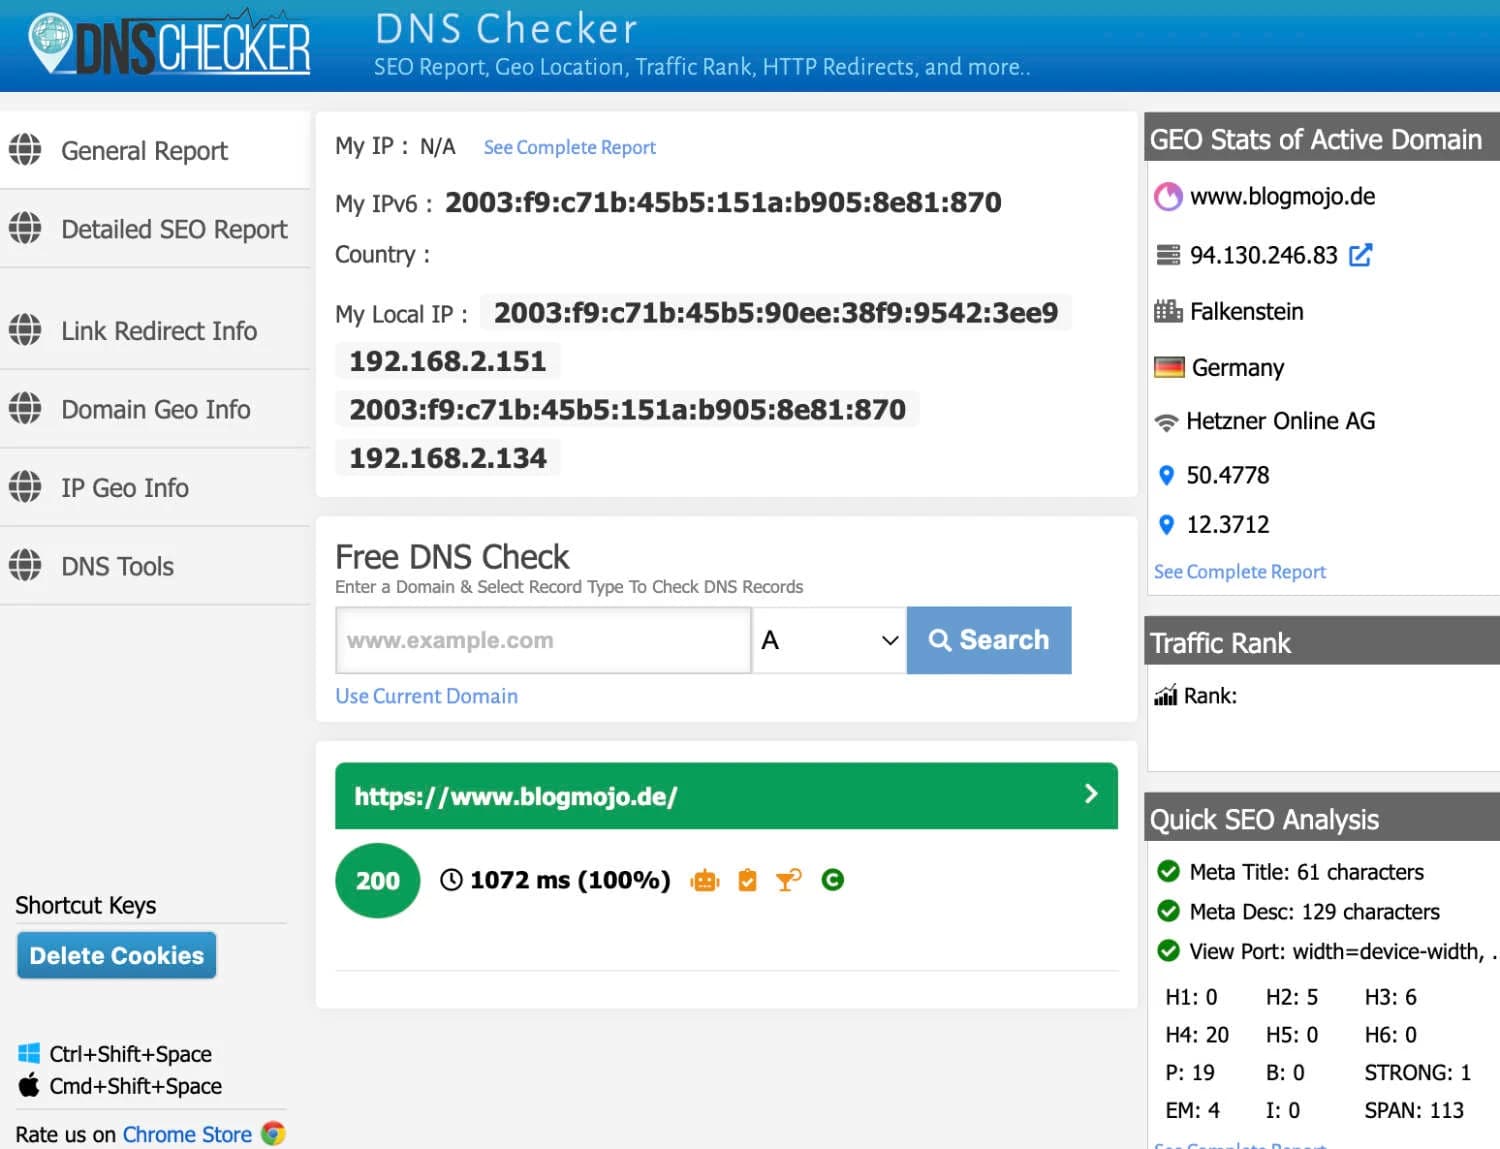Click the robots.txt robot icon
The width and height of the screenshot is (1500, 1149).
704,880
